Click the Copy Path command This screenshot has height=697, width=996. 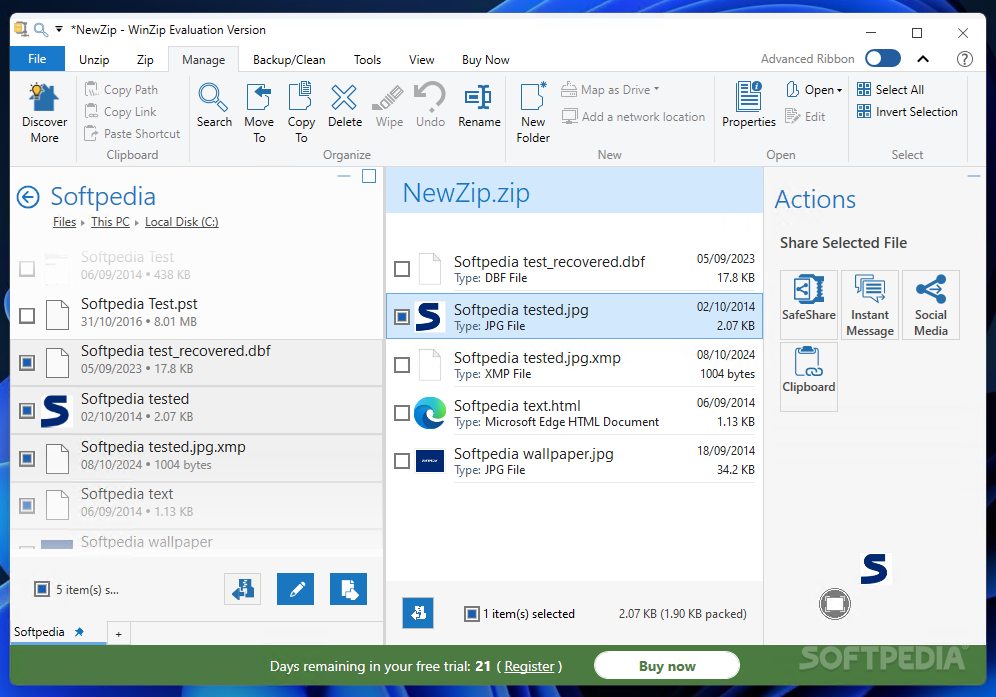click(x=121, y=90)
